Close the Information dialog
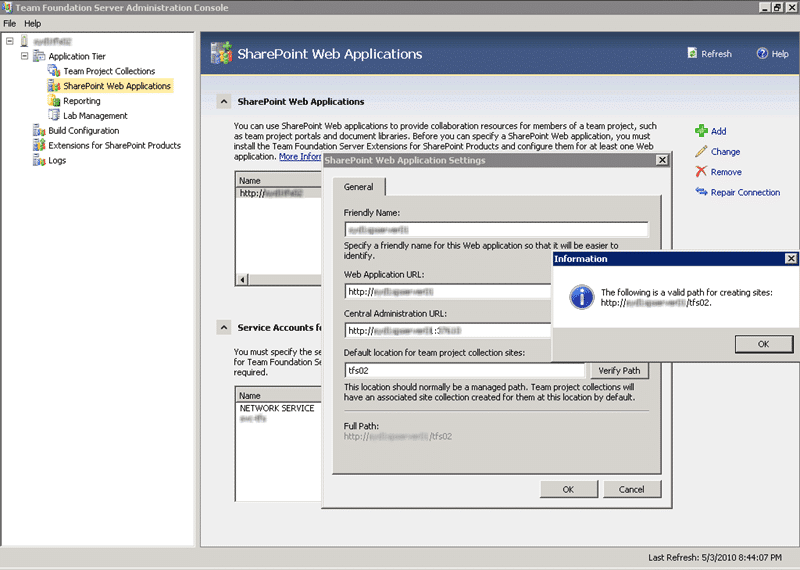Viewport: 800px width, 570px height. point(791,259)
